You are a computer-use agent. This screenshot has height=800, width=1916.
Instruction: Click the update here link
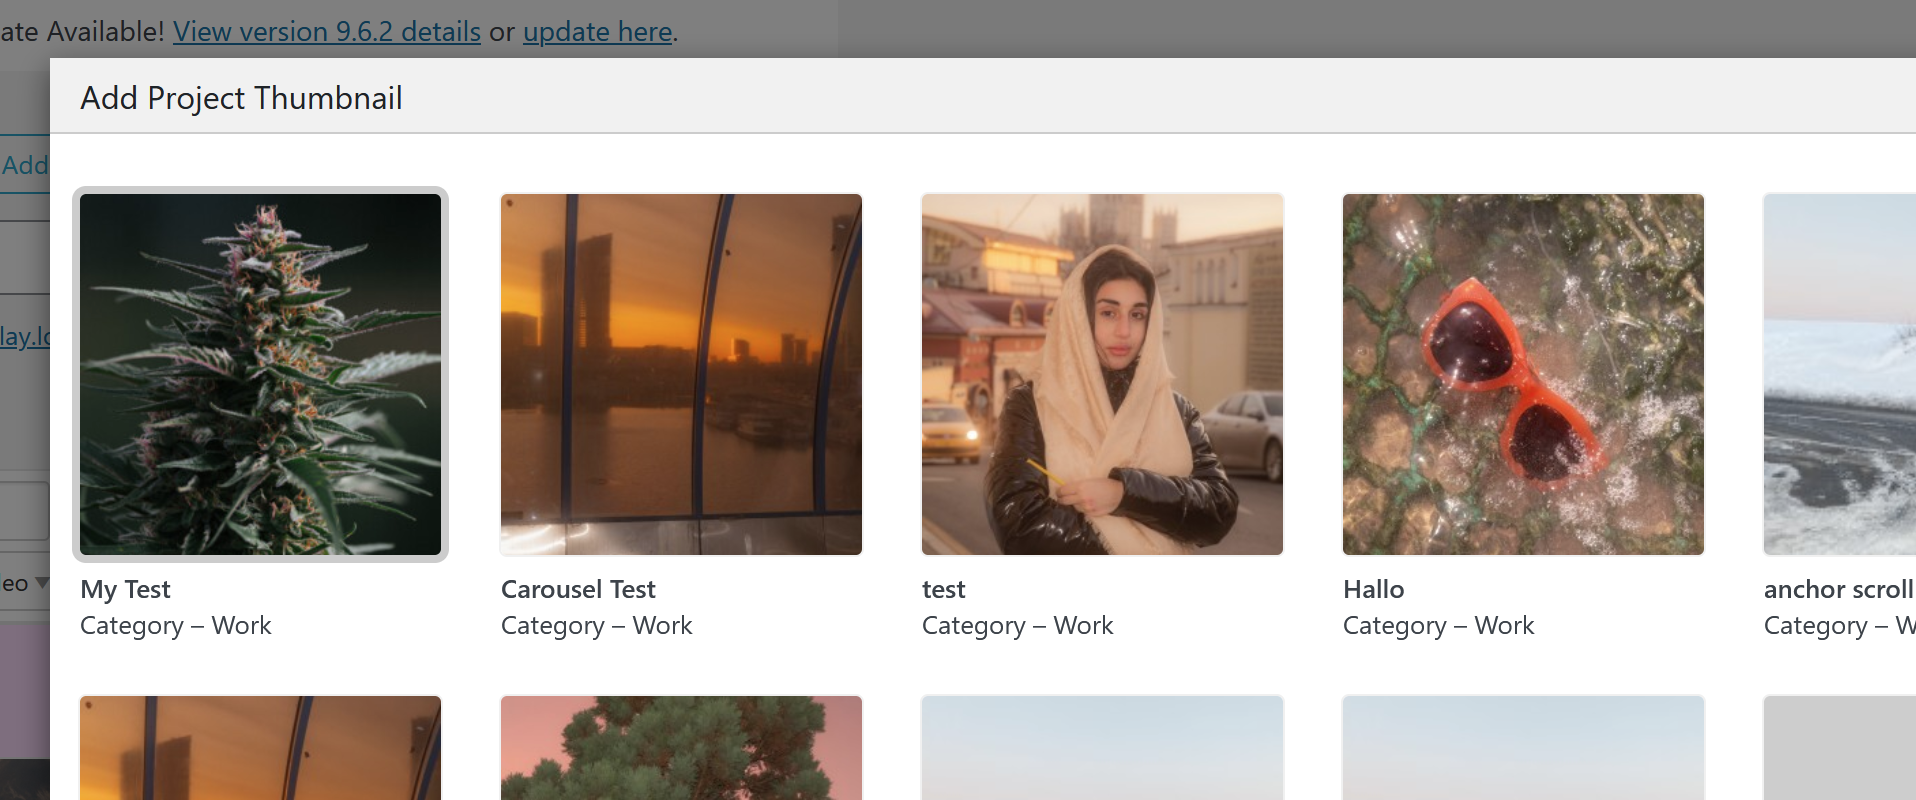pos(597,32)
